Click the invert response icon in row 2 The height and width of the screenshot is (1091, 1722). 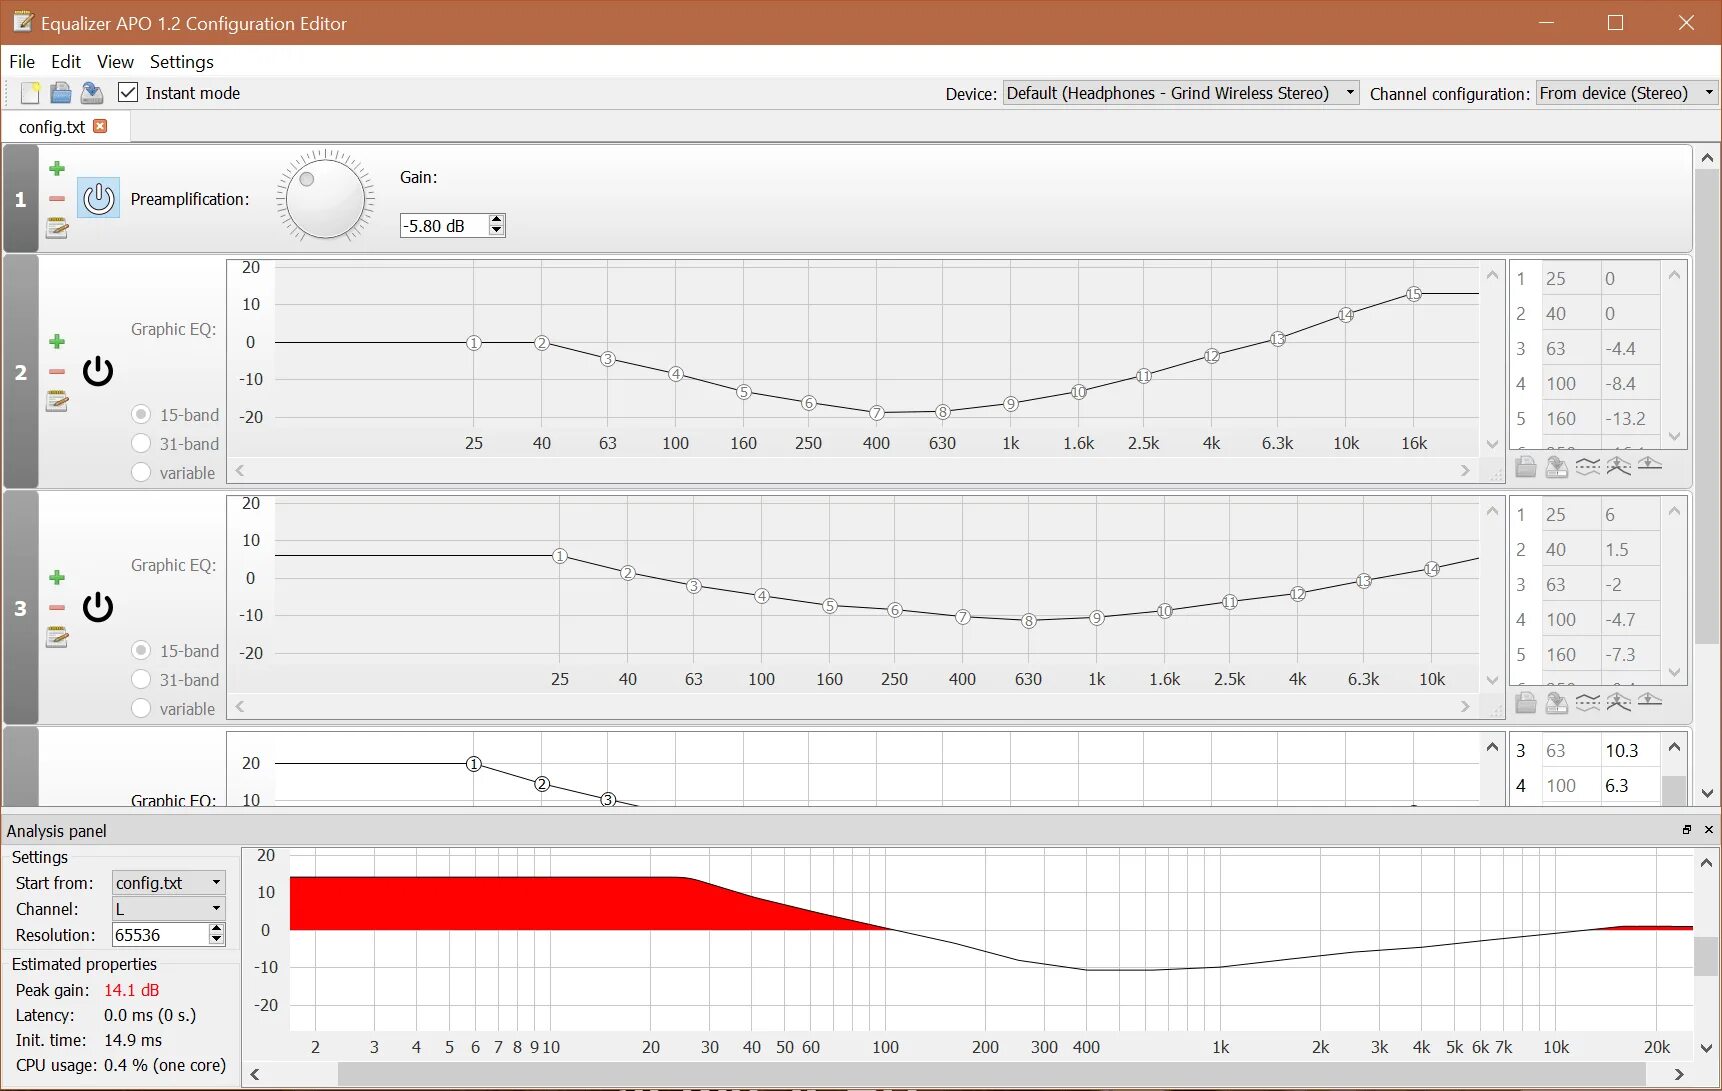[x=1588, y=466]
